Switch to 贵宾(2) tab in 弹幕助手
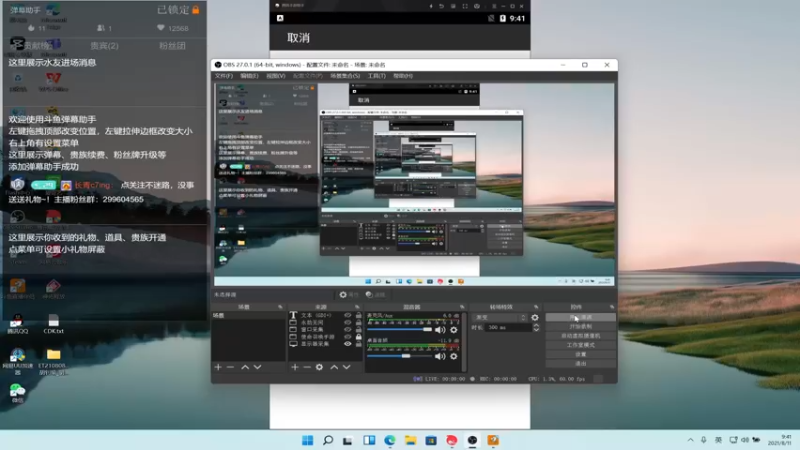Screen dimensions: 800x450 point(104,46)
